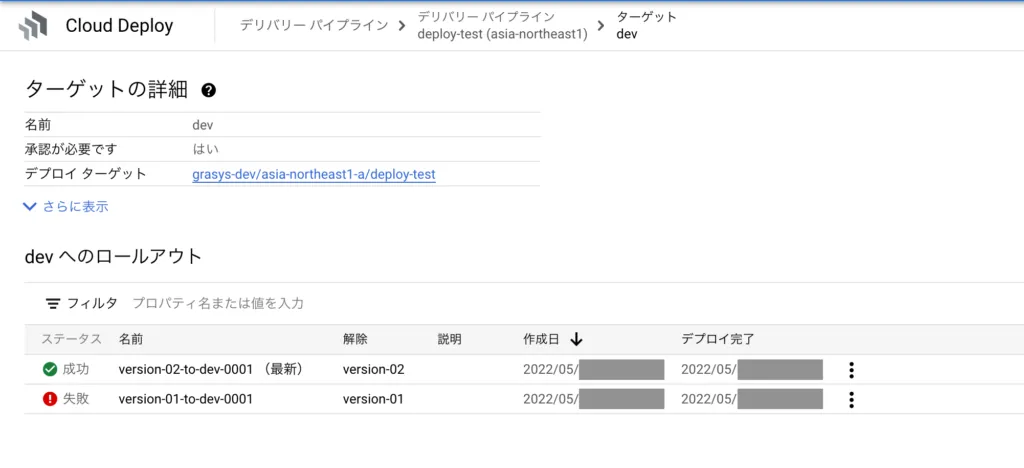Open more actions for version-02-to-dev-0001 row
Image resolution: width=1024 pixels, height=468 pixels.
(x=851, y=370)
